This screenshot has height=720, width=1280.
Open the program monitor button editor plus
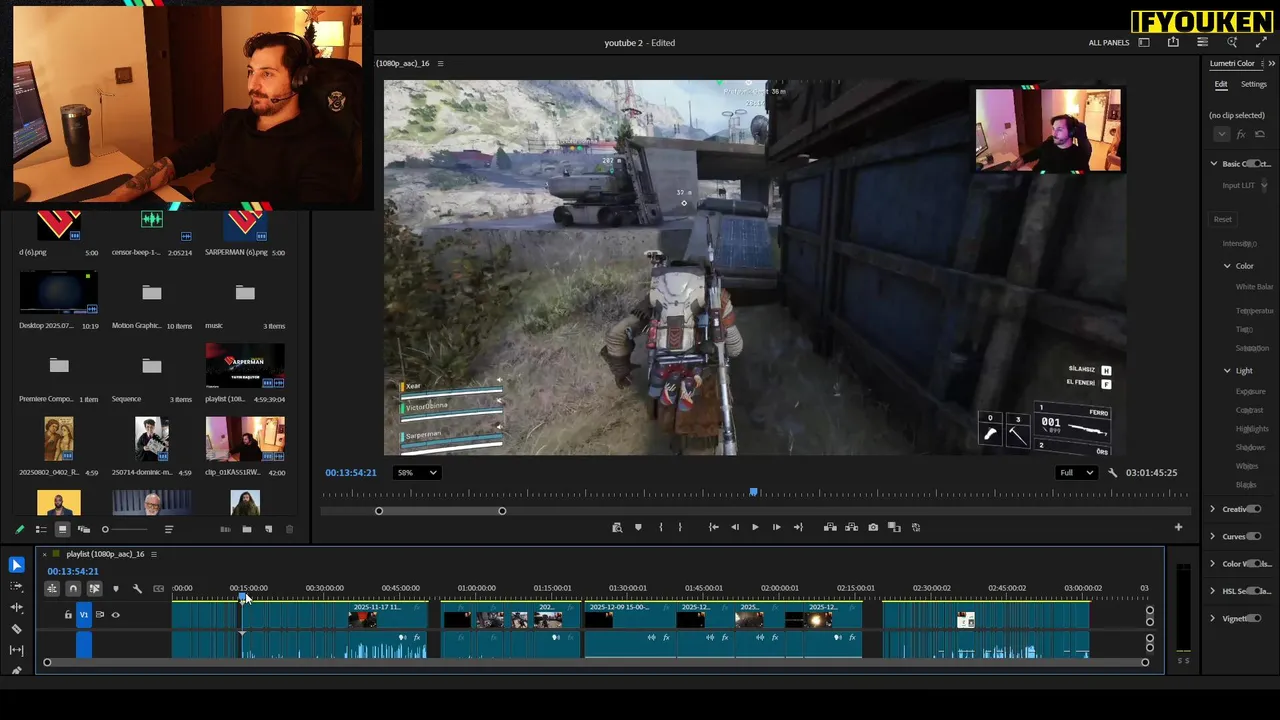(x=1178, y=527)
